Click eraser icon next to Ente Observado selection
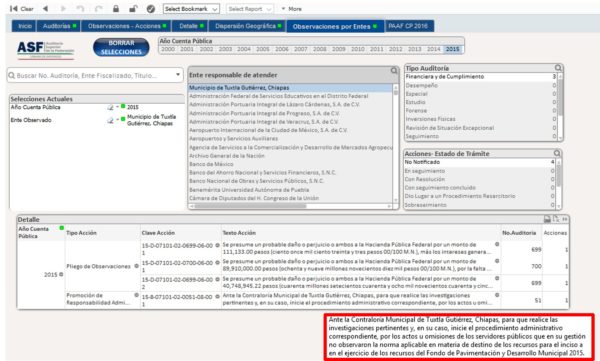The width and height of the screenshot is (600, 361). coord(110,120)
